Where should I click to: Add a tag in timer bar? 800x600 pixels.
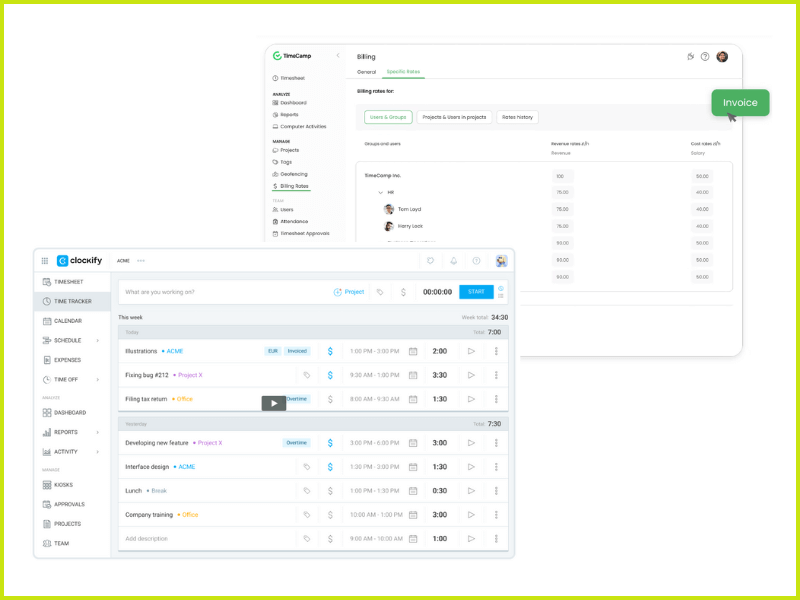point(380,292)
